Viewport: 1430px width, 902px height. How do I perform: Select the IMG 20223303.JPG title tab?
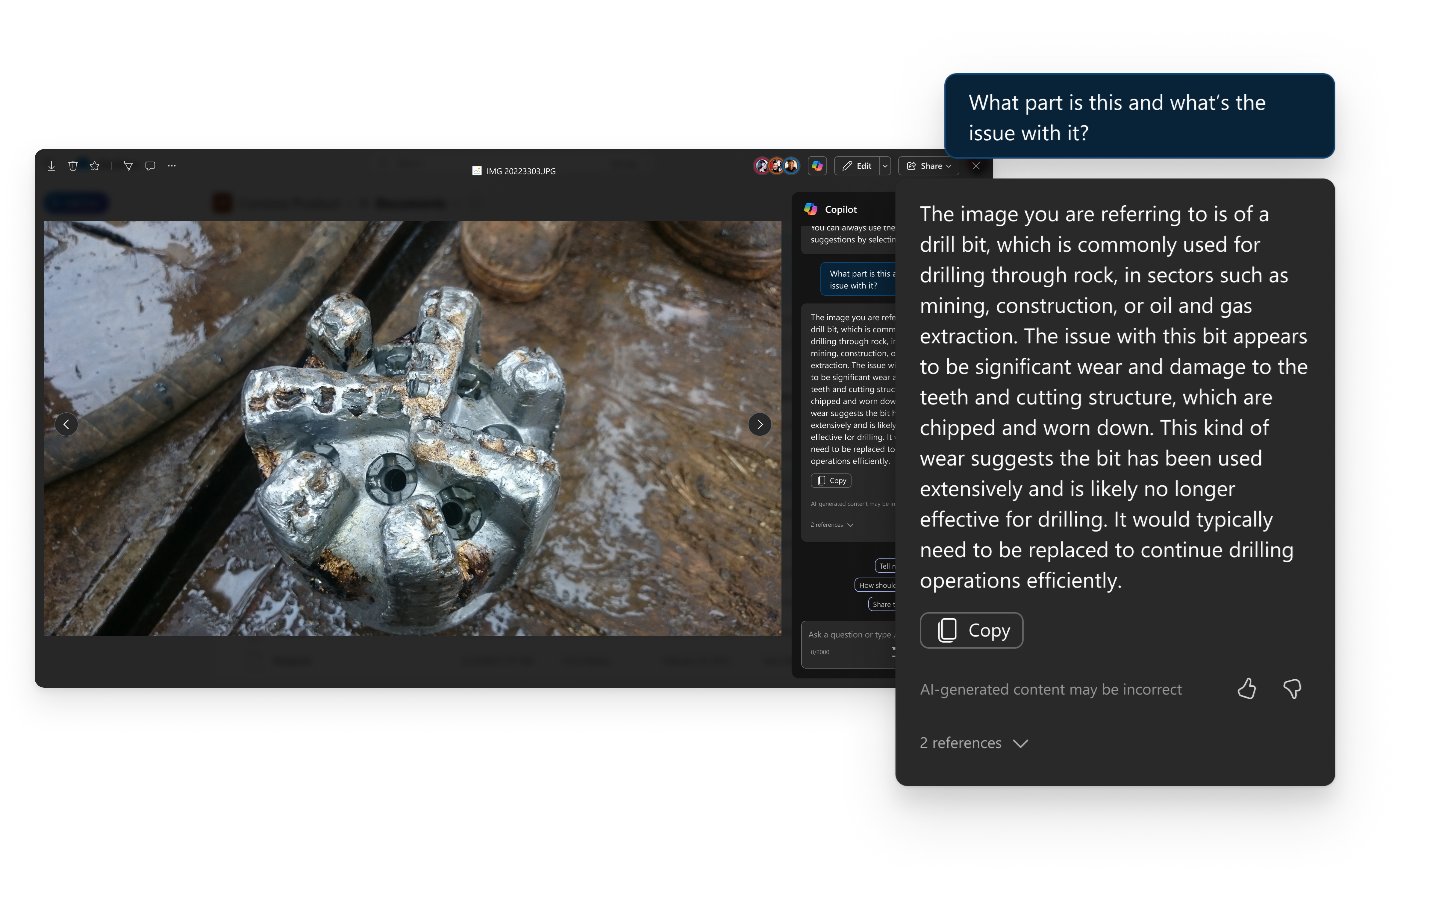(x=513, y=170)
